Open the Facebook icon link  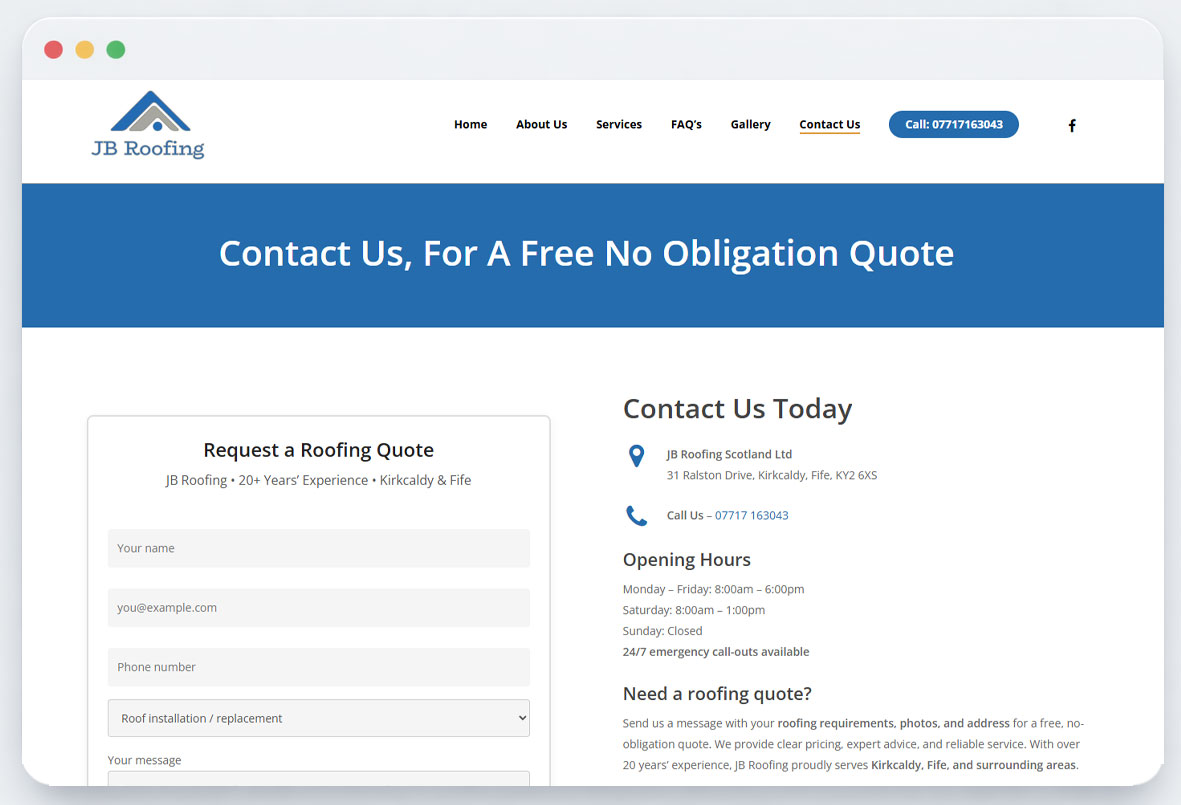pyautogui.click(x=1072, y=126)
